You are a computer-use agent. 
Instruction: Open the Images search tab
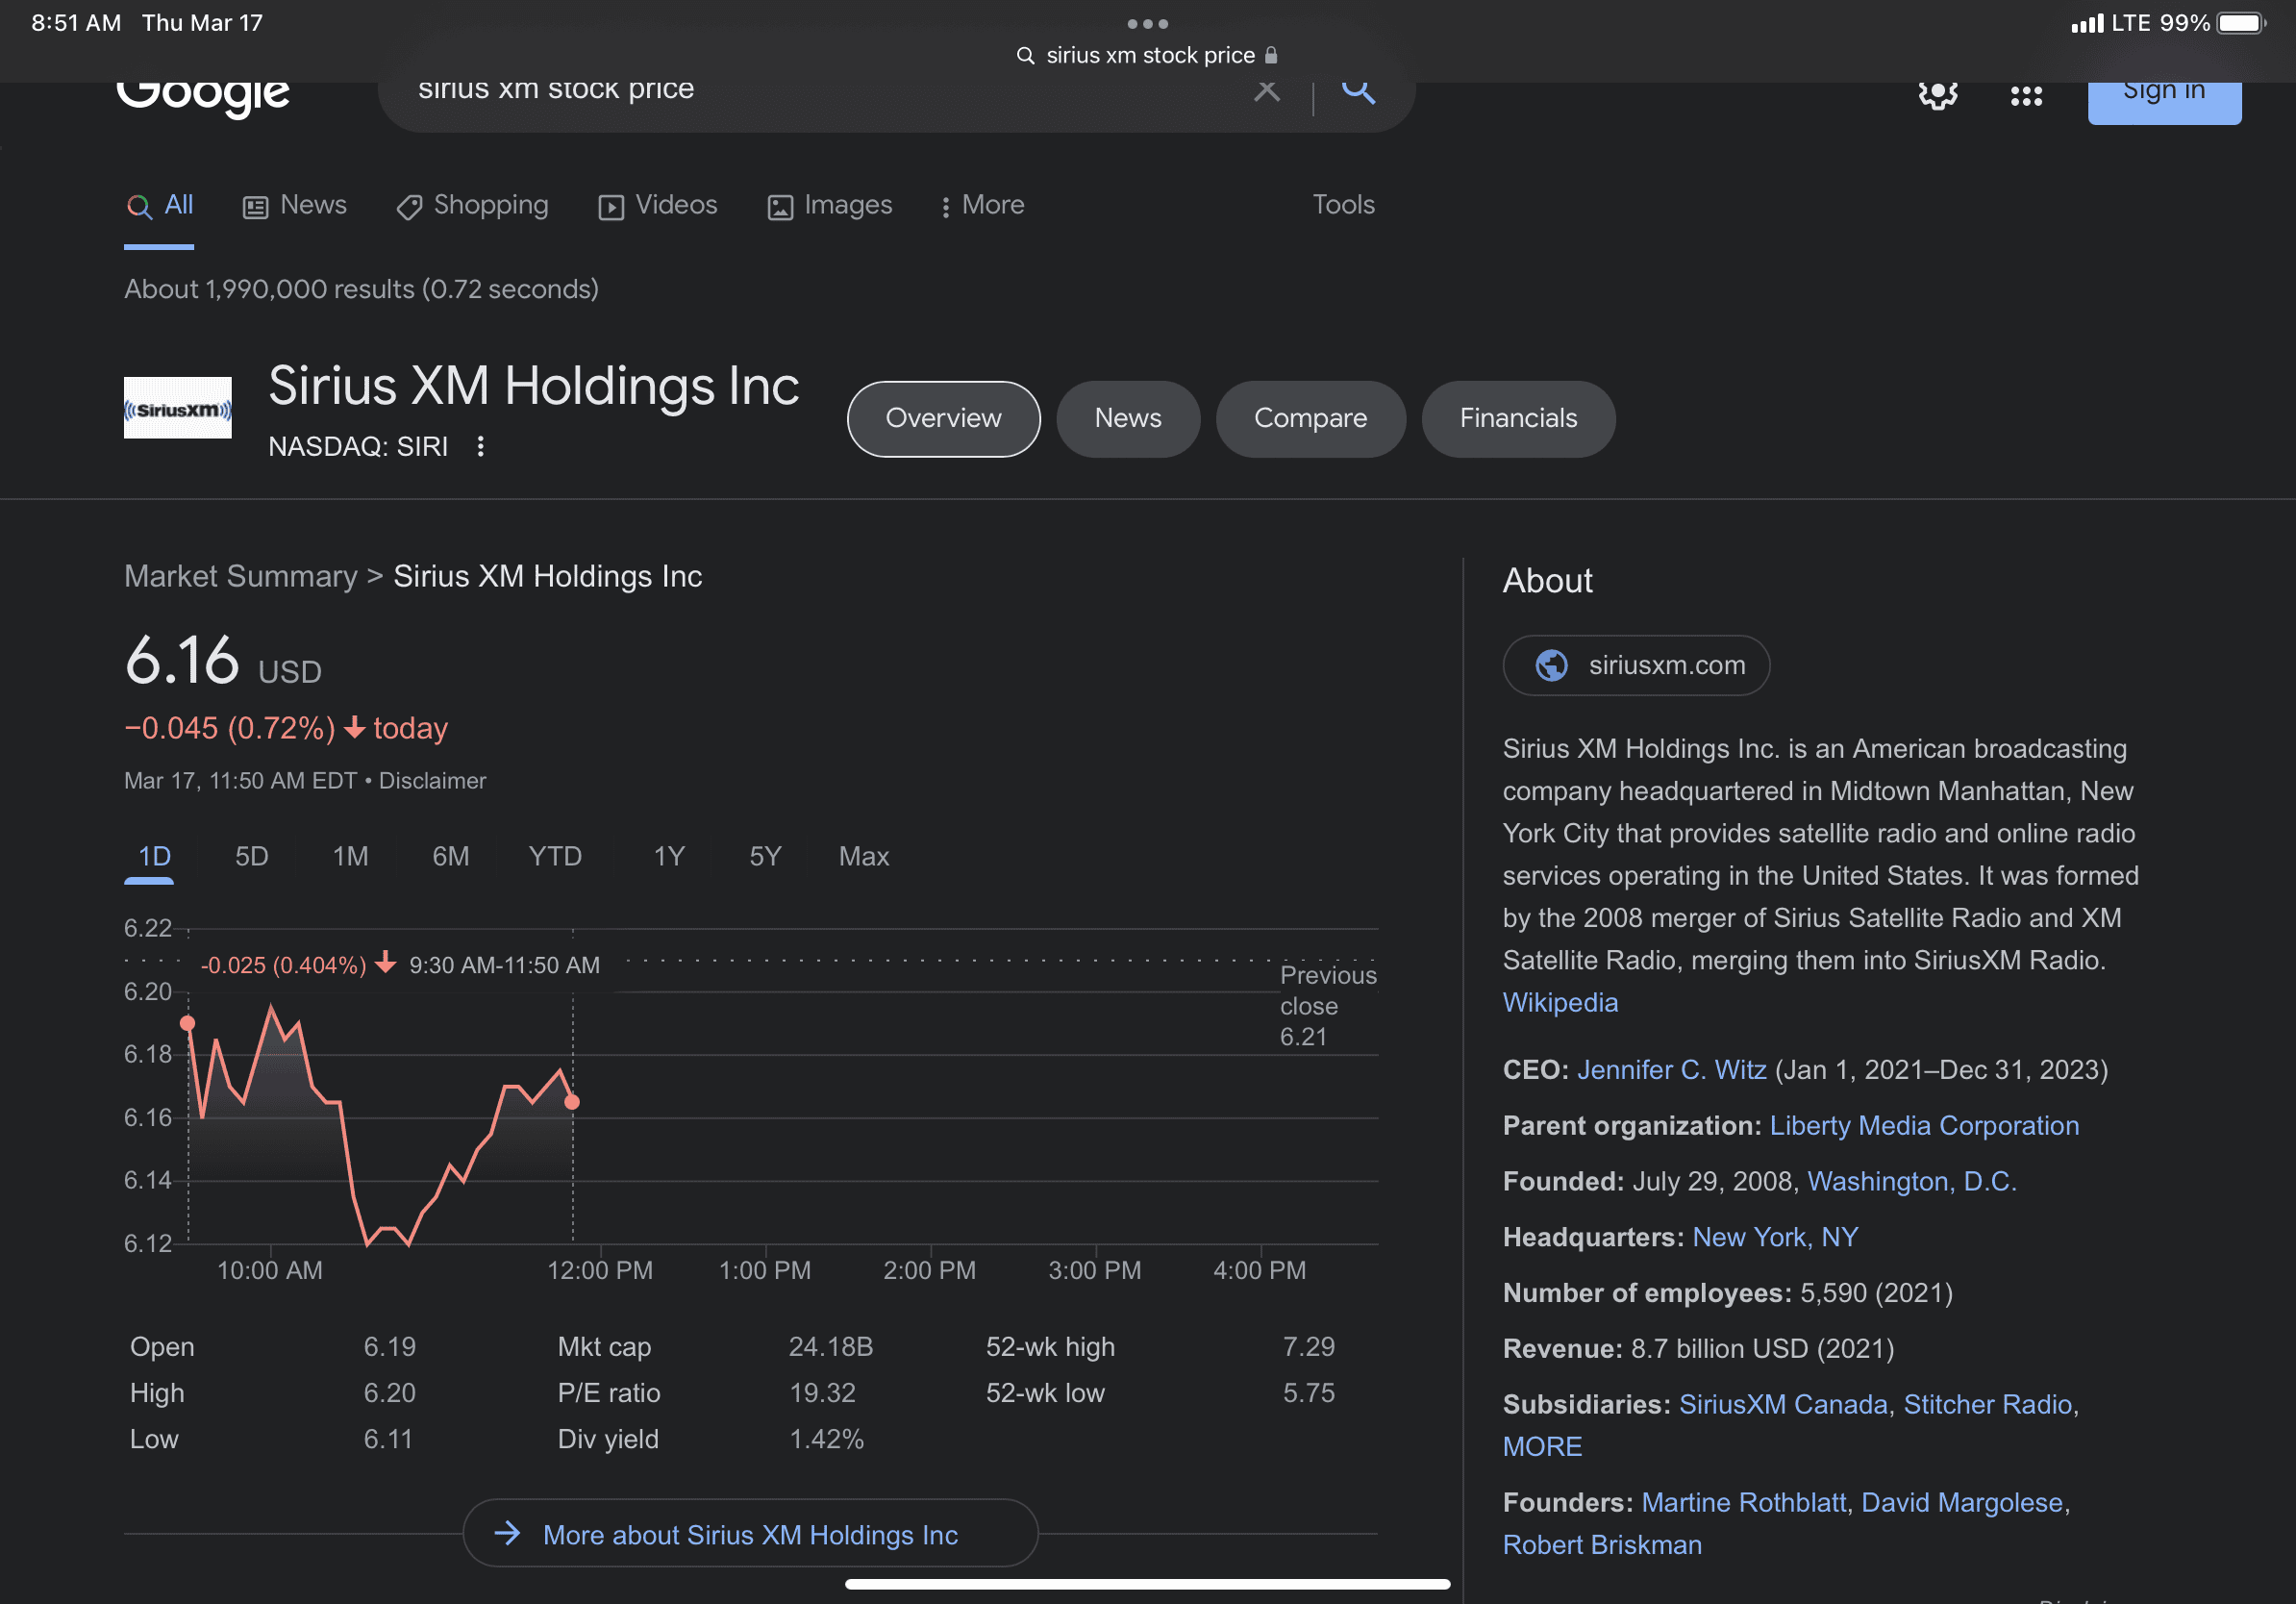(830, 205)
